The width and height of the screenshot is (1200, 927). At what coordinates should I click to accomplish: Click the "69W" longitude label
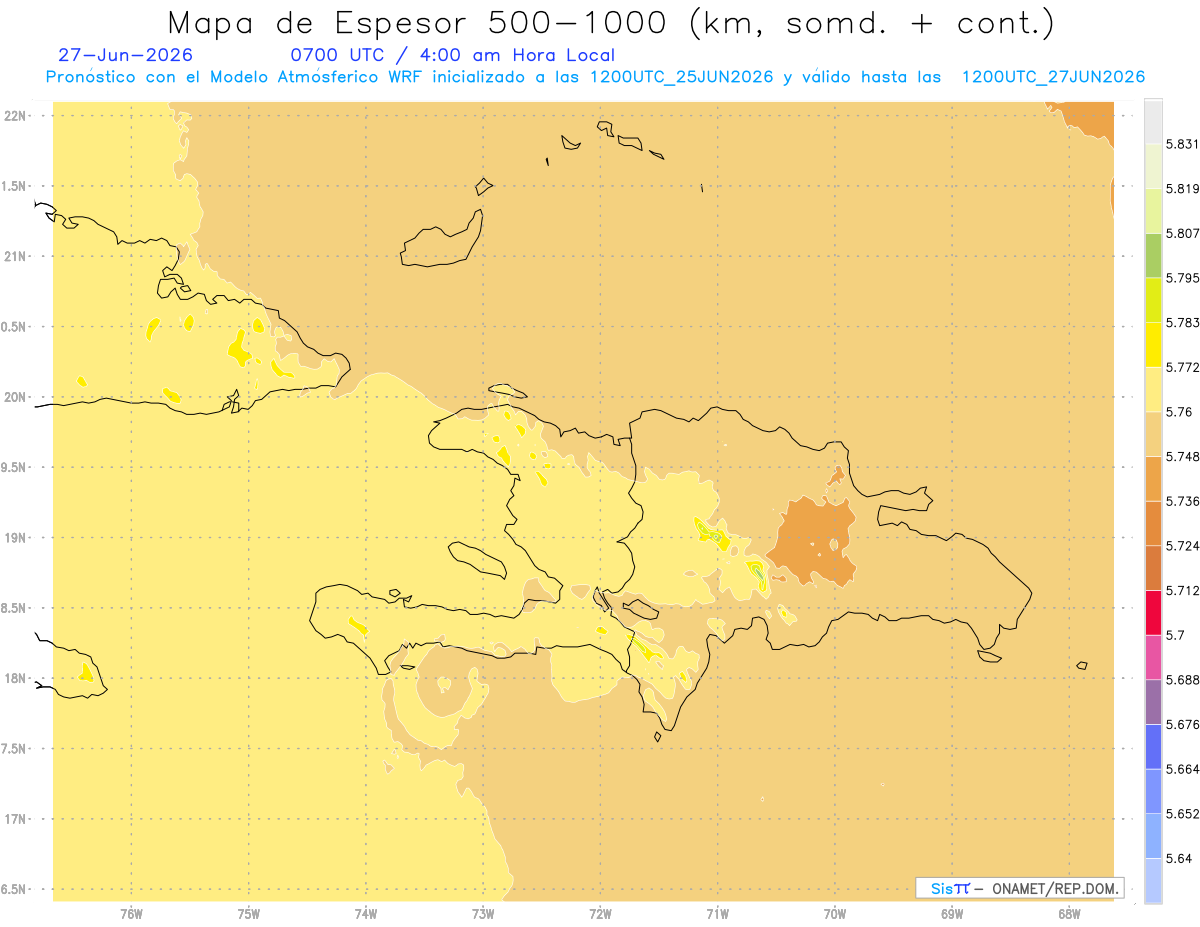(951, 913)
